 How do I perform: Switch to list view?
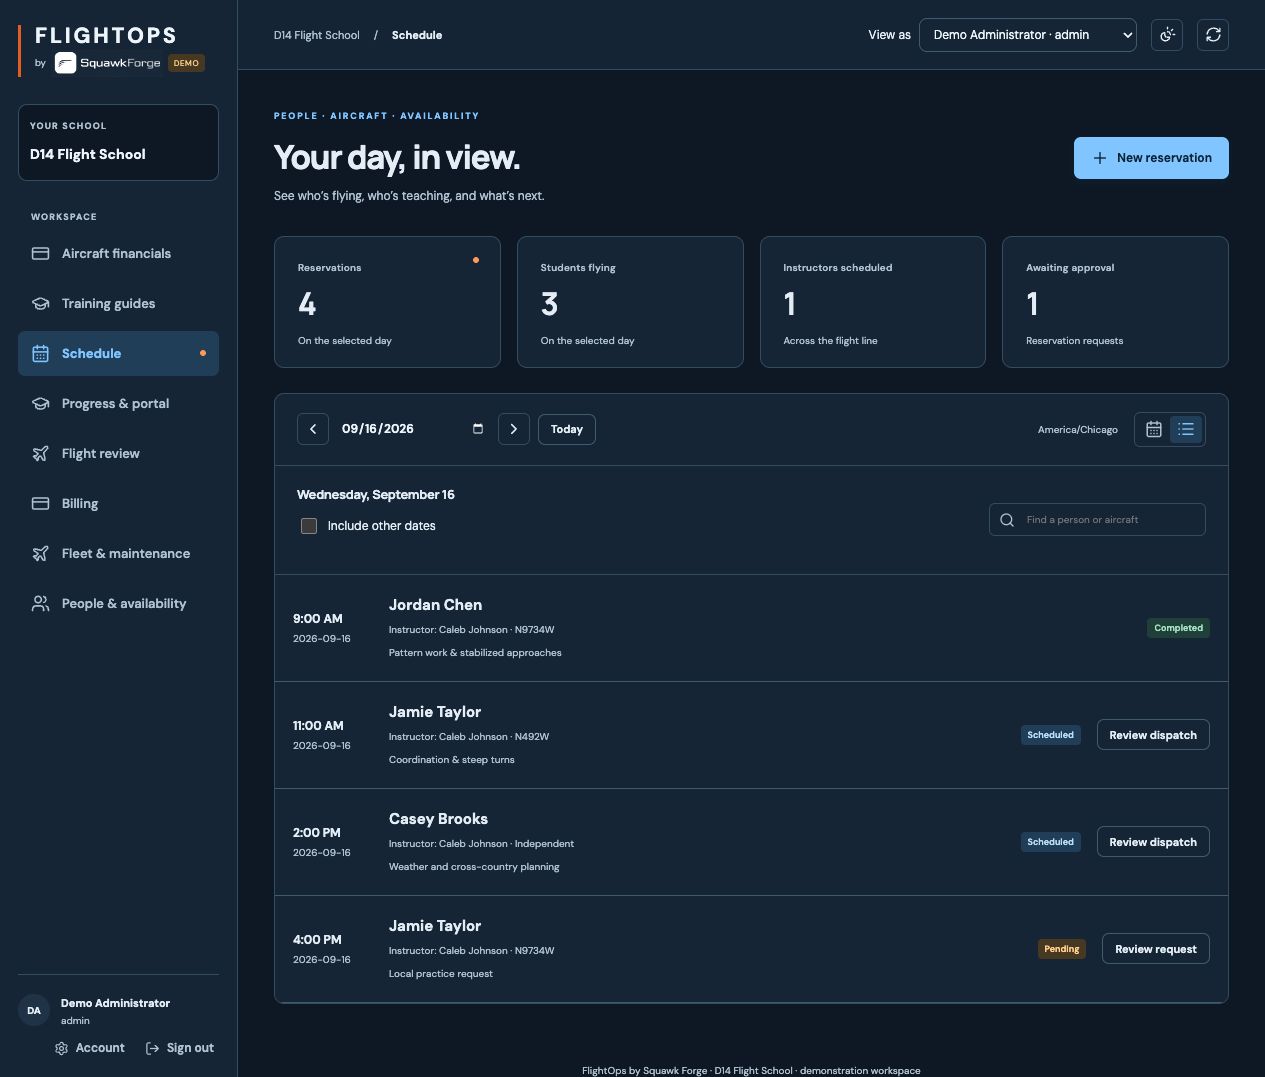pos(1186,429)
